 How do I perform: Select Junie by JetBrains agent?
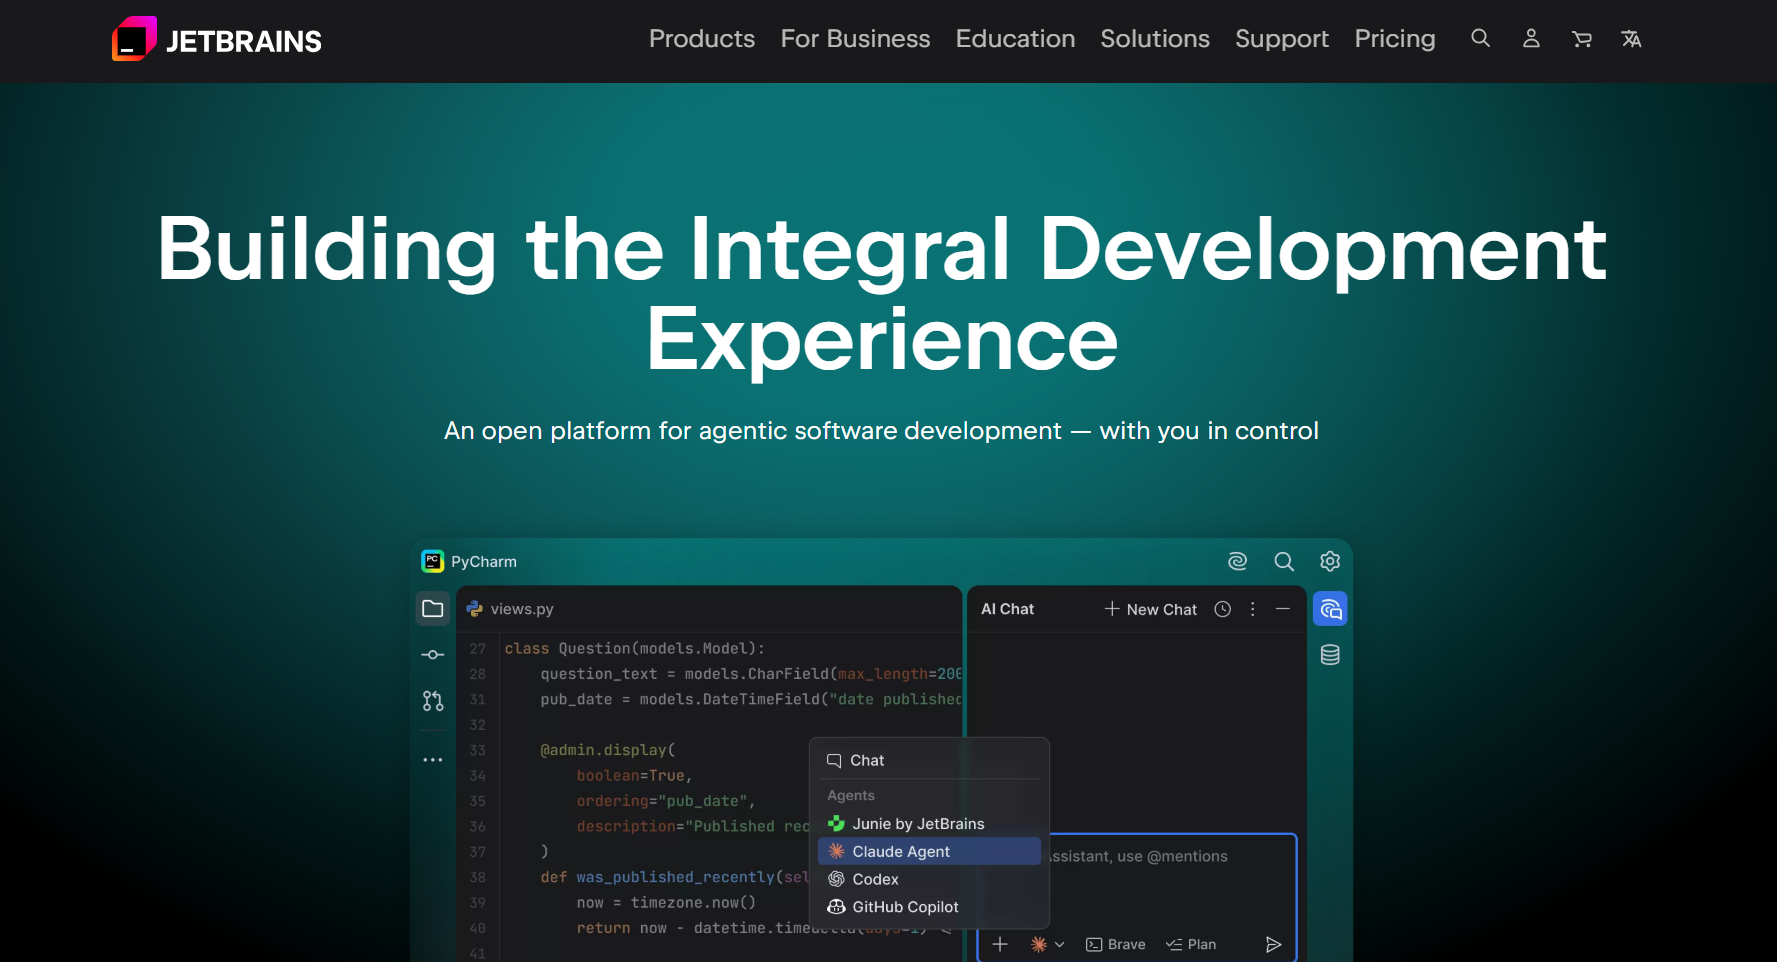click(929, 824)
